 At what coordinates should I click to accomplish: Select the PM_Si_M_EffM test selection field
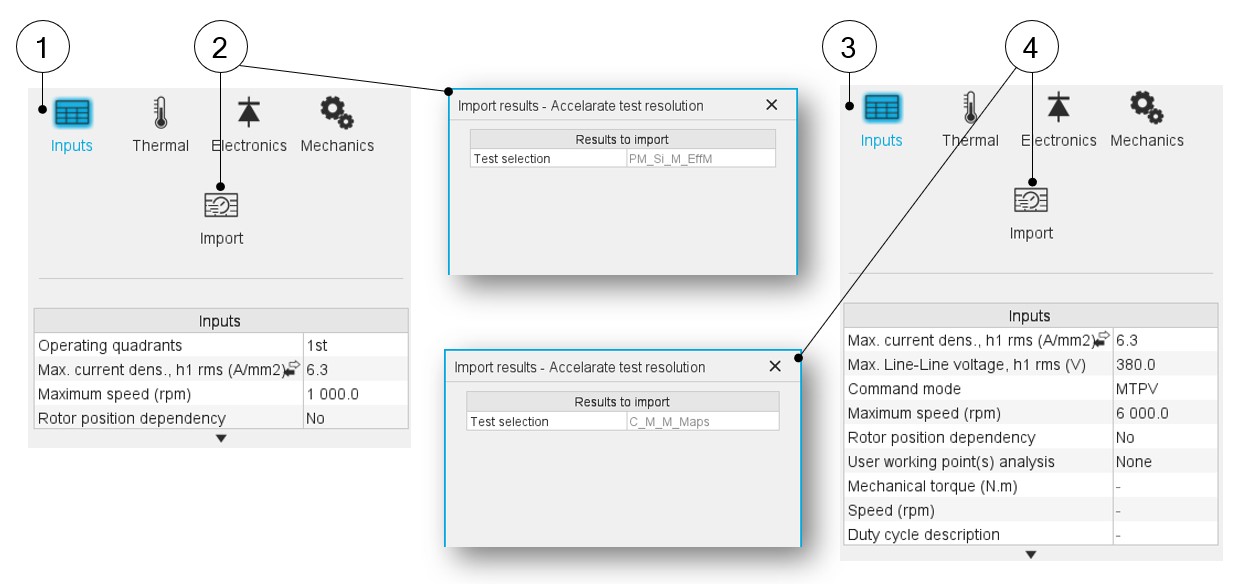(x=699, y=158)
